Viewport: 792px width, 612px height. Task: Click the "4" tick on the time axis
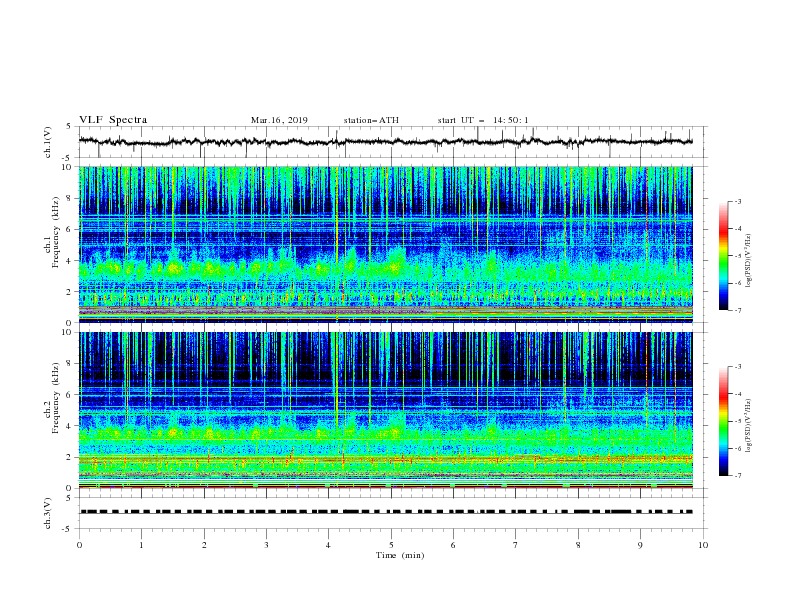[x=329, y=545]
